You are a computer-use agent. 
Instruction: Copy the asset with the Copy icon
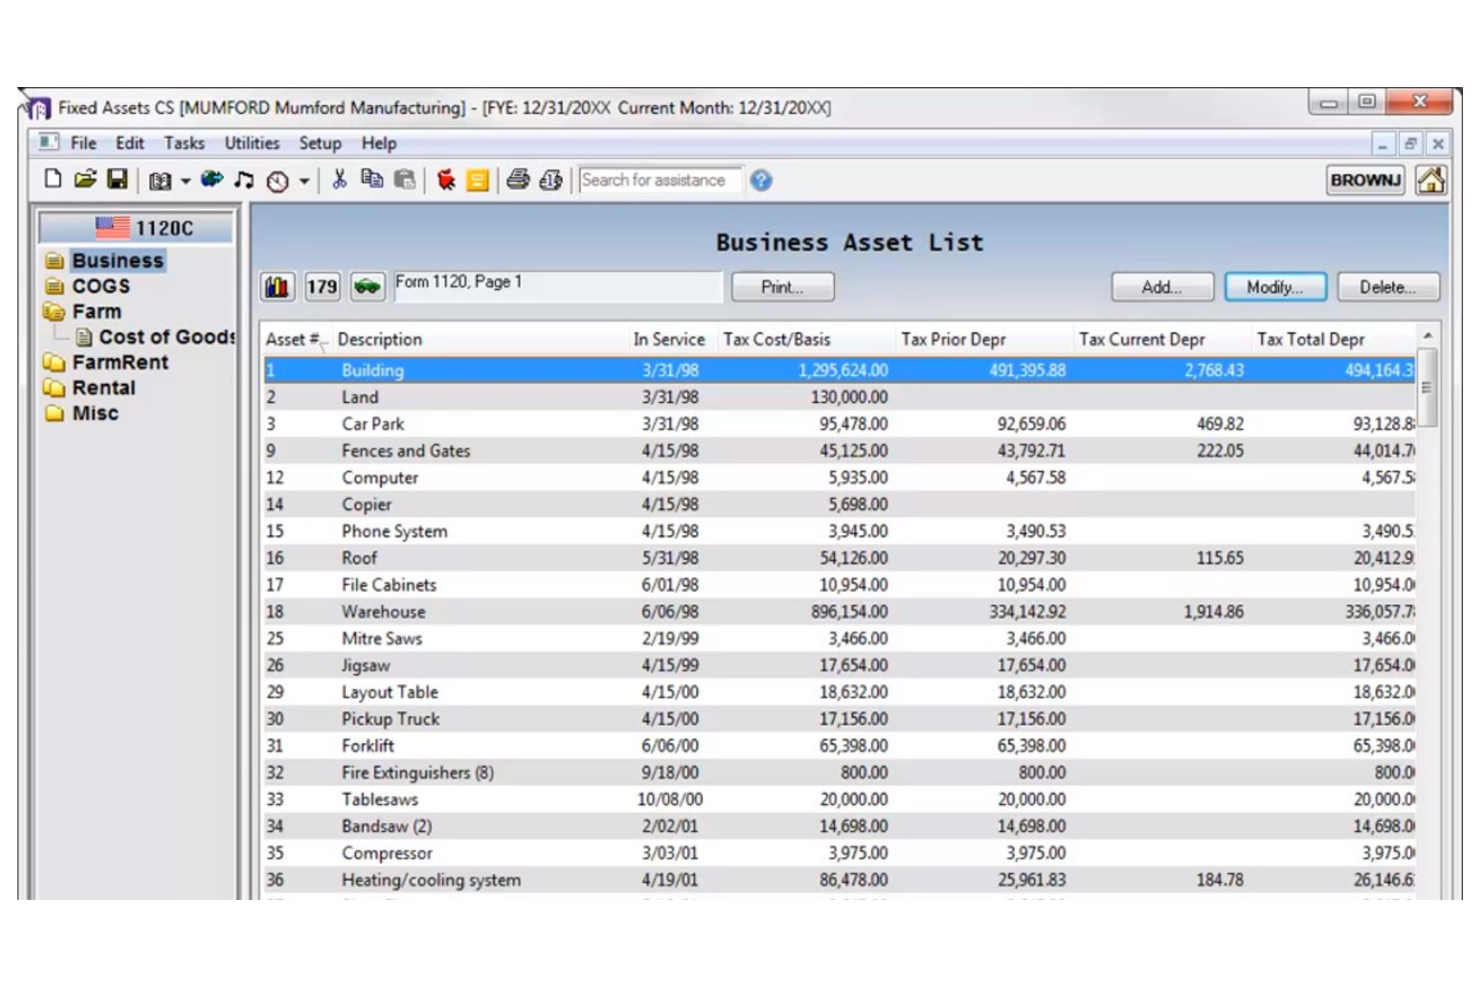pos(372,180)
